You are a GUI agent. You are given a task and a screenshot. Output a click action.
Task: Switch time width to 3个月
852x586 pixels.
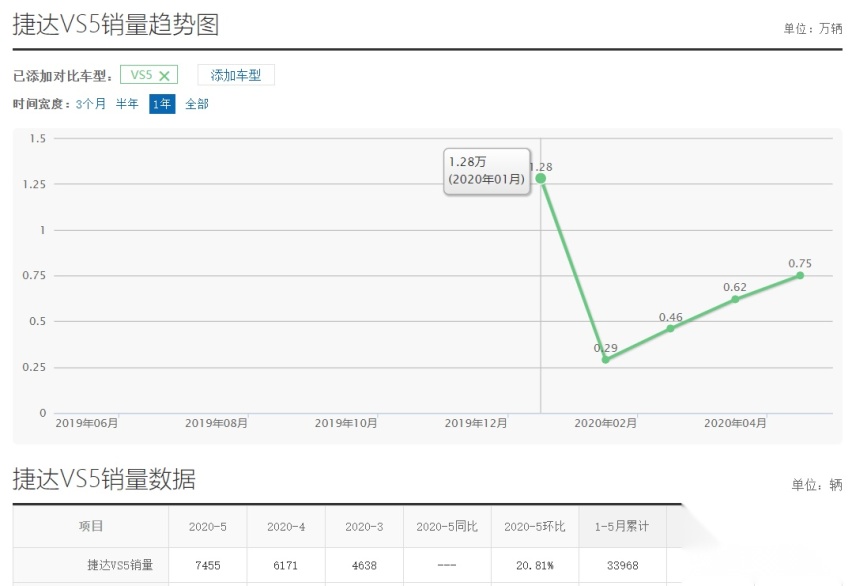pyautogui.click(x=91, y=104)
